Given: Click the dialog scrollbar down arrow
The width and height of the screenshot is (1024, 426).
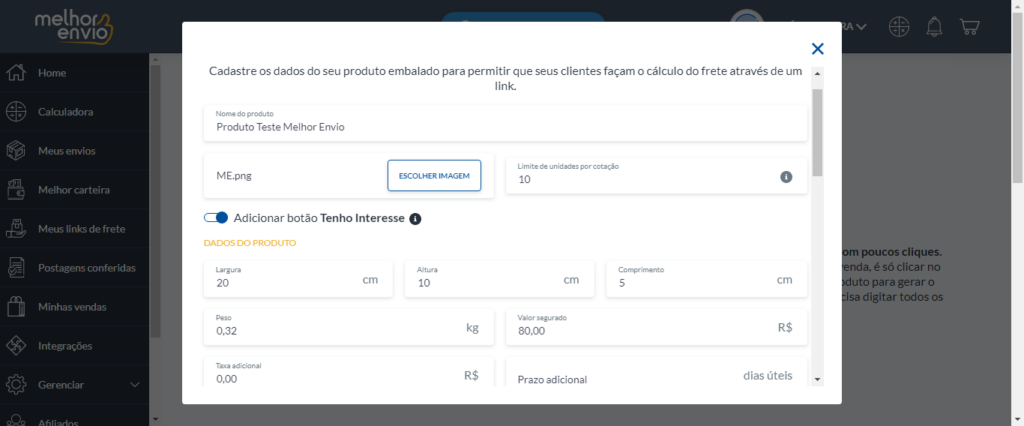Looking at the screenshot, I should [x=817, y=379].
